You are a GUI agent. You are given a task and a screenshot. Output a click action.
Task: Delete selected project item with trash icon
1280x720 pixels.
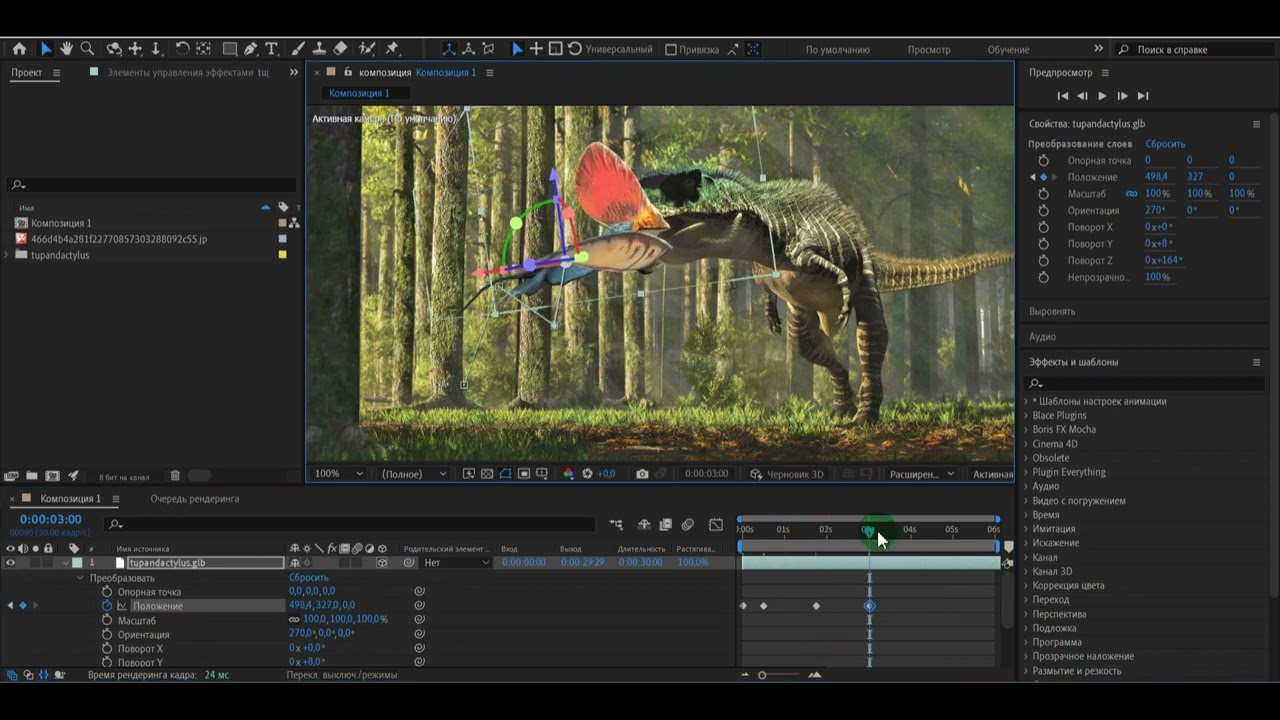click(x=175, y=476)
